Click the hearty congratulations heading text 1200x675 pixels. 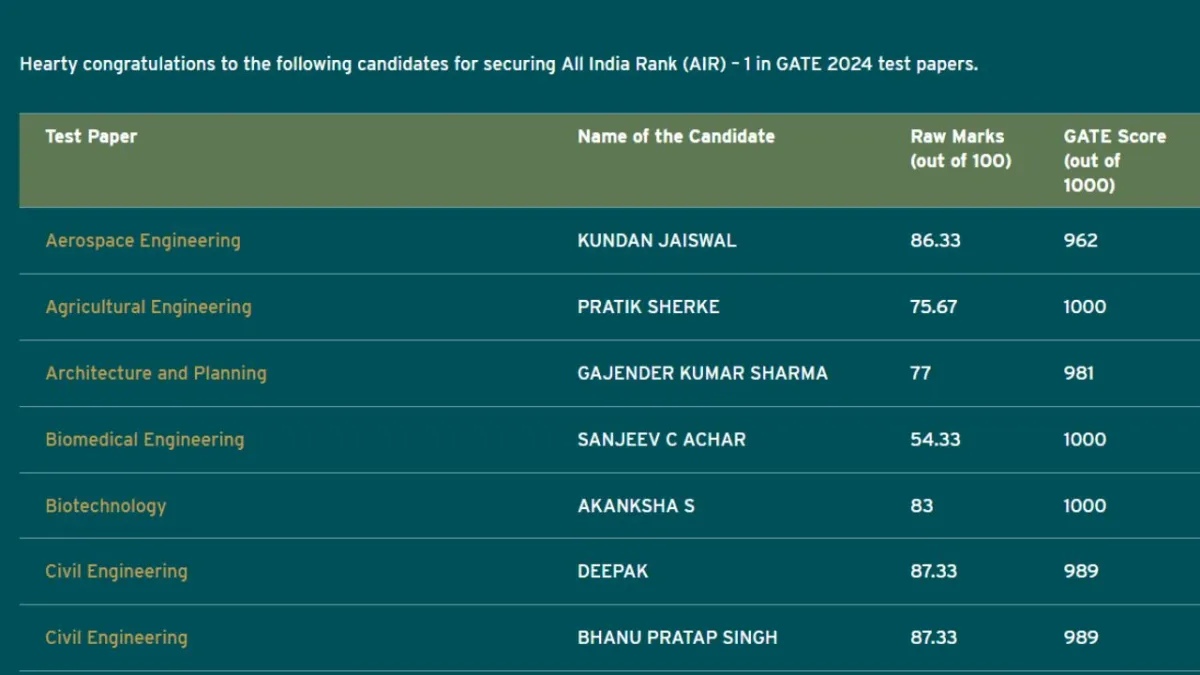pos(498,65)
